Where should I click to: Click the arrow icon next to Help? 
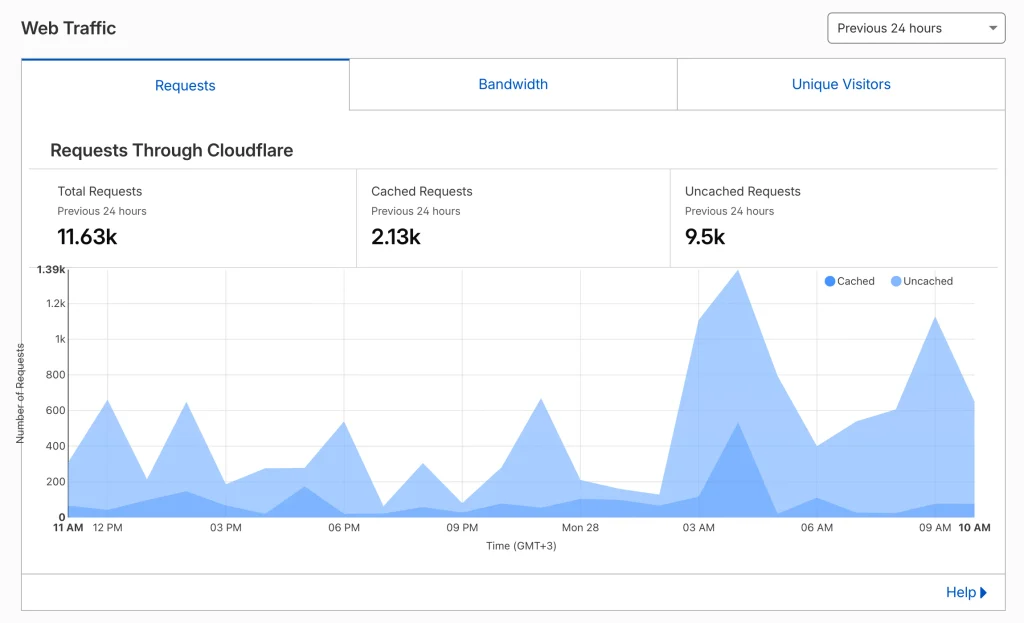[x=984, y=592]
